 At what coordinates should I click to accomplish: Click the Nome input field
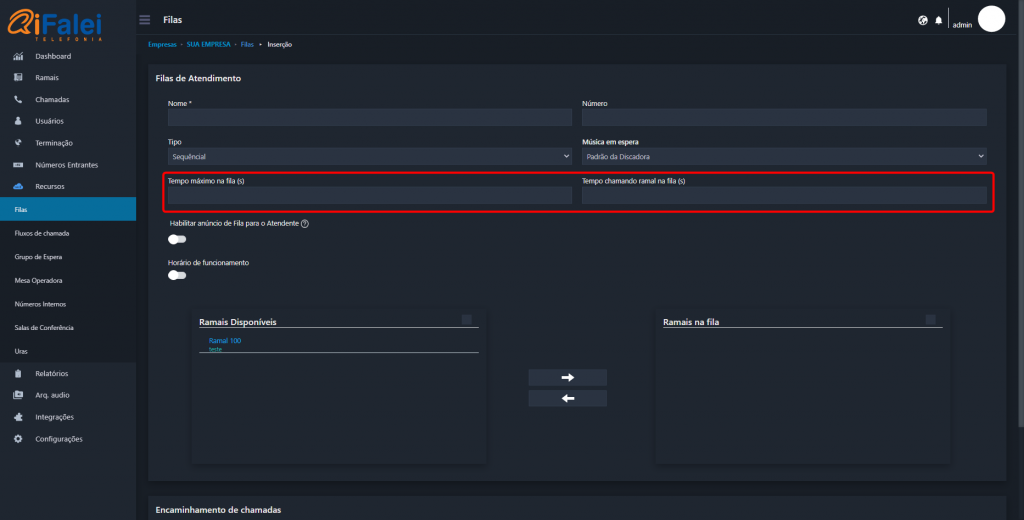[x=370, y=117]
